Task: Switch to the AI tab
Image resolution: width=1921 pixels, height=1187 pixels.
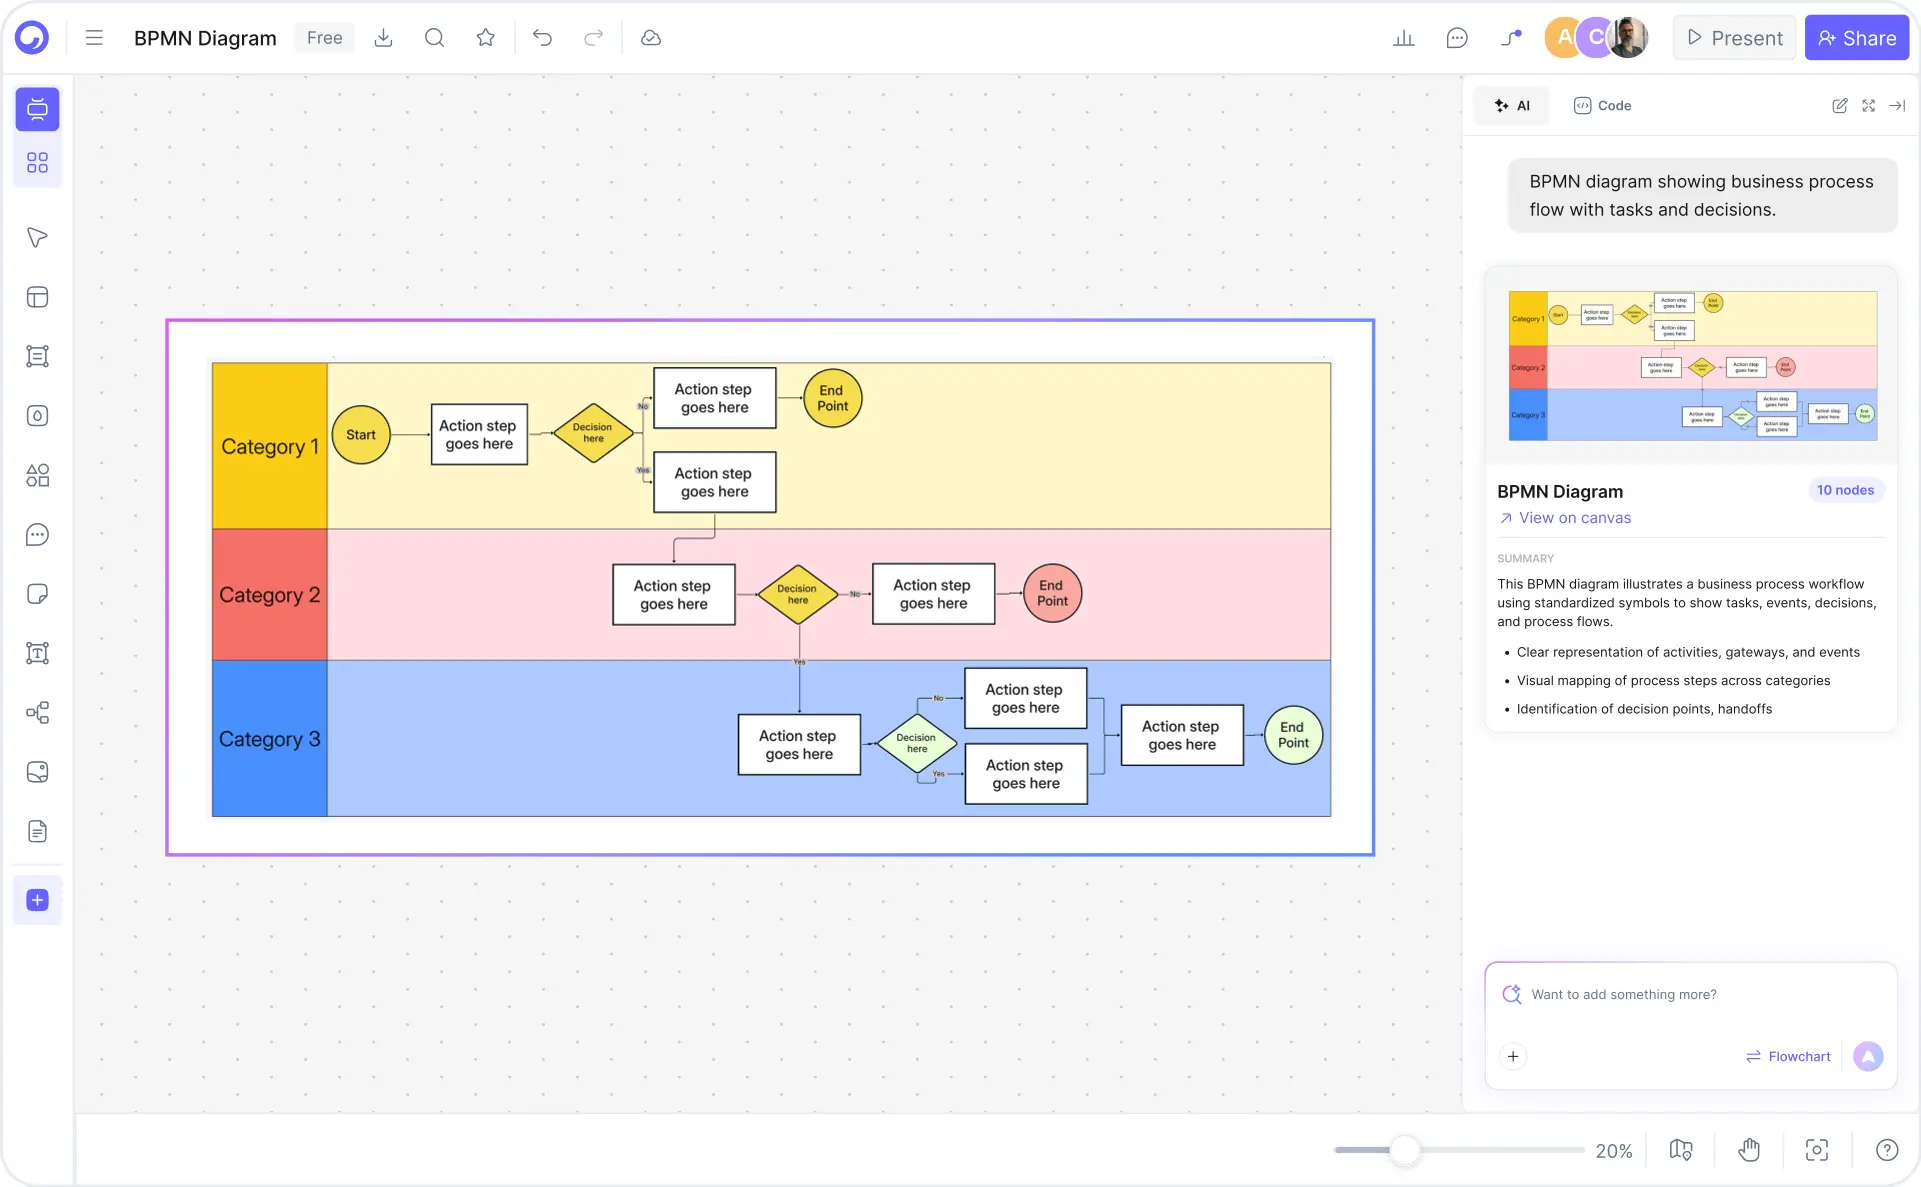Action: coord(1511,105)
